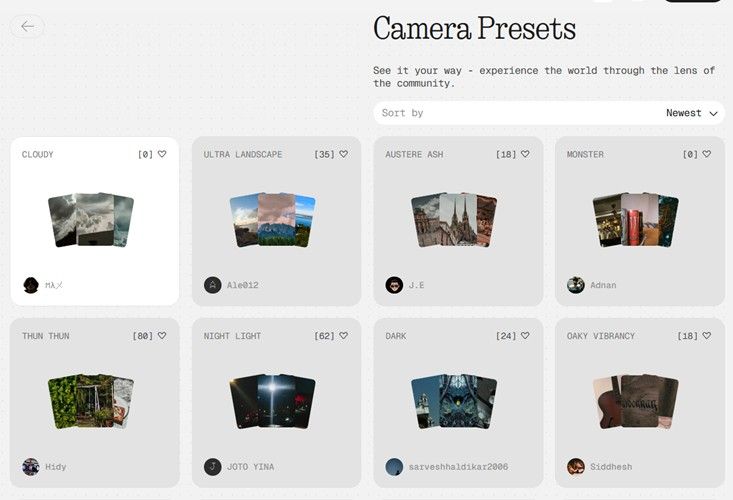Select the NIGHT LIGHT preset title

tap(232, 336)
